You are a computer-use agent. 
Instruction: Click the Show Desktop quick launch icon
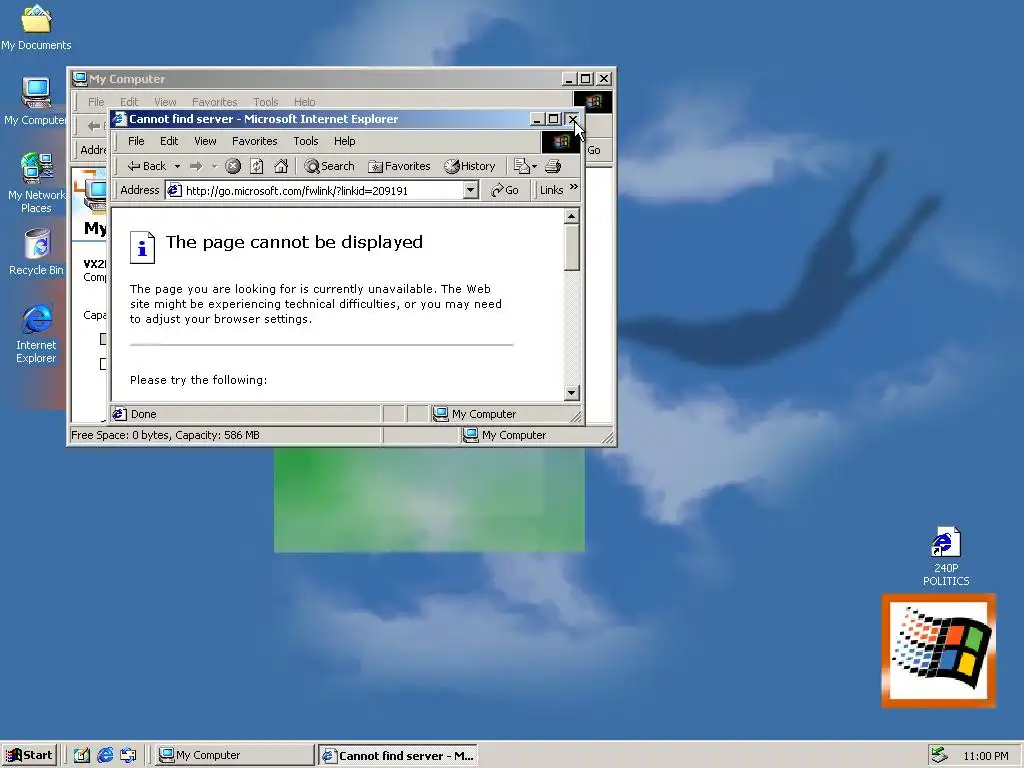pyautogui.click(x=82, y=756)
